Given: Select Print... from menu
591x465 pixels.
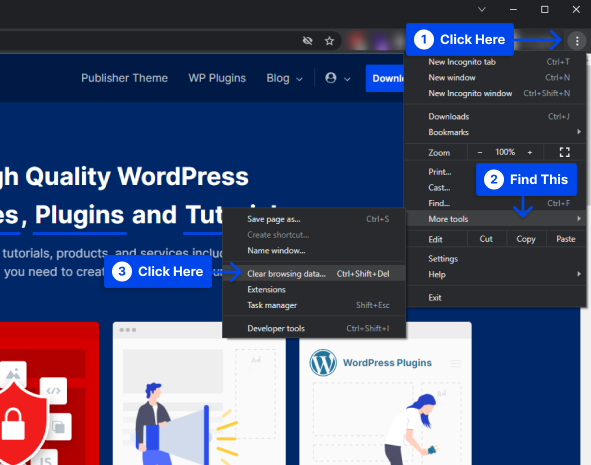Looking at the screenshot, I should (x=439, y=172).
